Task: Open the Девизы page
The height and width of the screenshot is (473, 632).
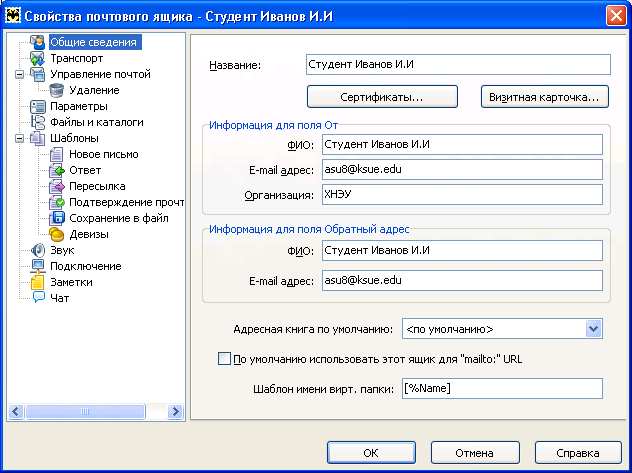Action: [x=89, y=234]
